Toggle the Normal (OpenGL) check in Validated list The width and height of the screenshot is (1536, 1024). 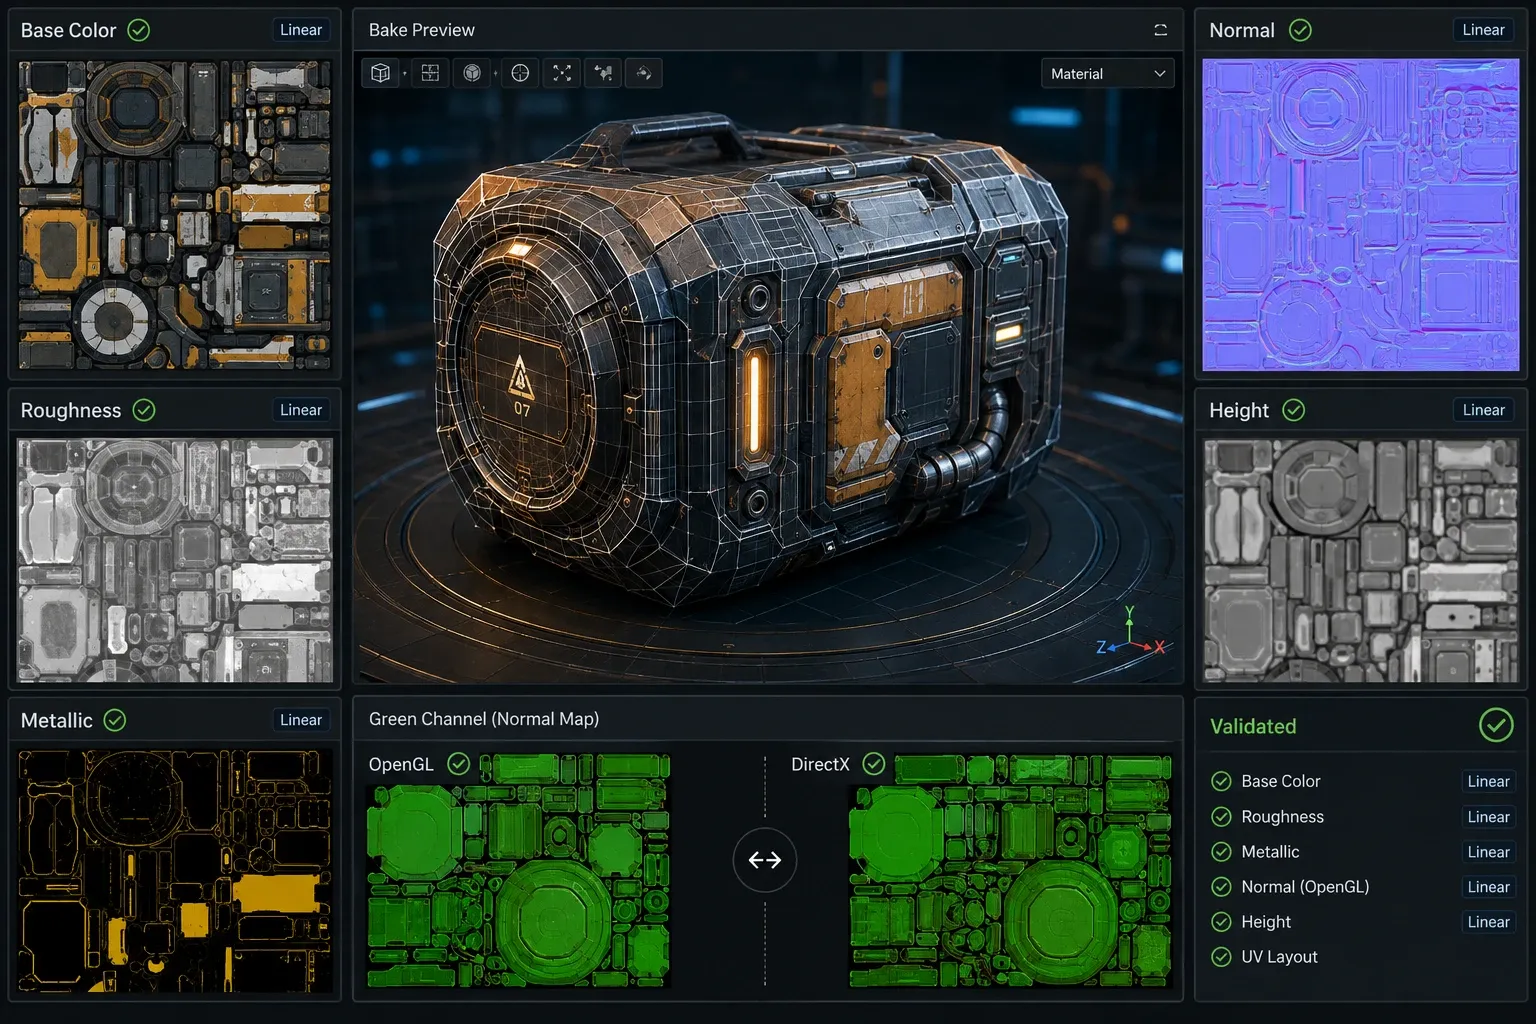pos(1221,887)
